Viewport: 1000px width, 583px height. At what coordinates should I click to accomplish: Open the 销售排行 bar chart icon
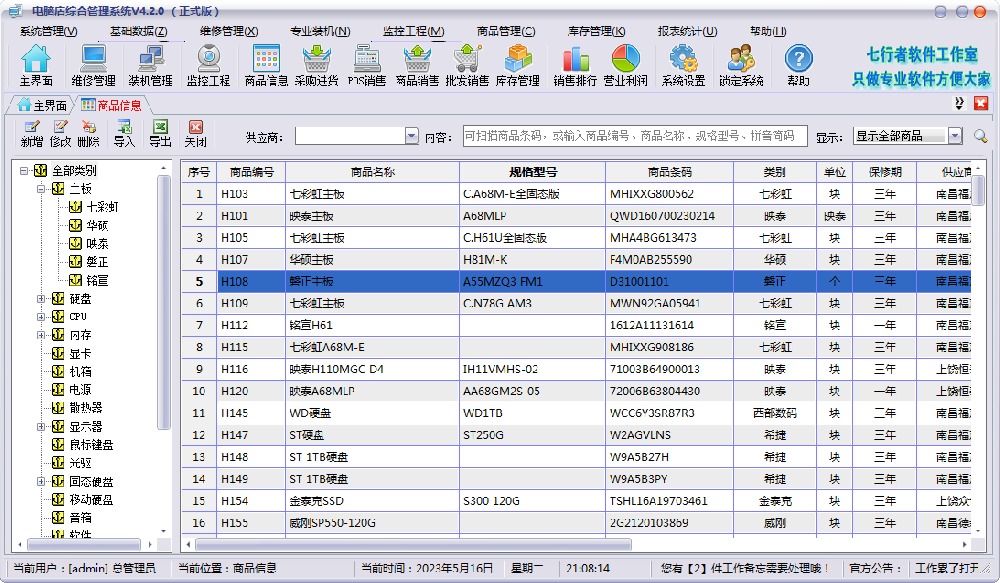tap(575, 65)
